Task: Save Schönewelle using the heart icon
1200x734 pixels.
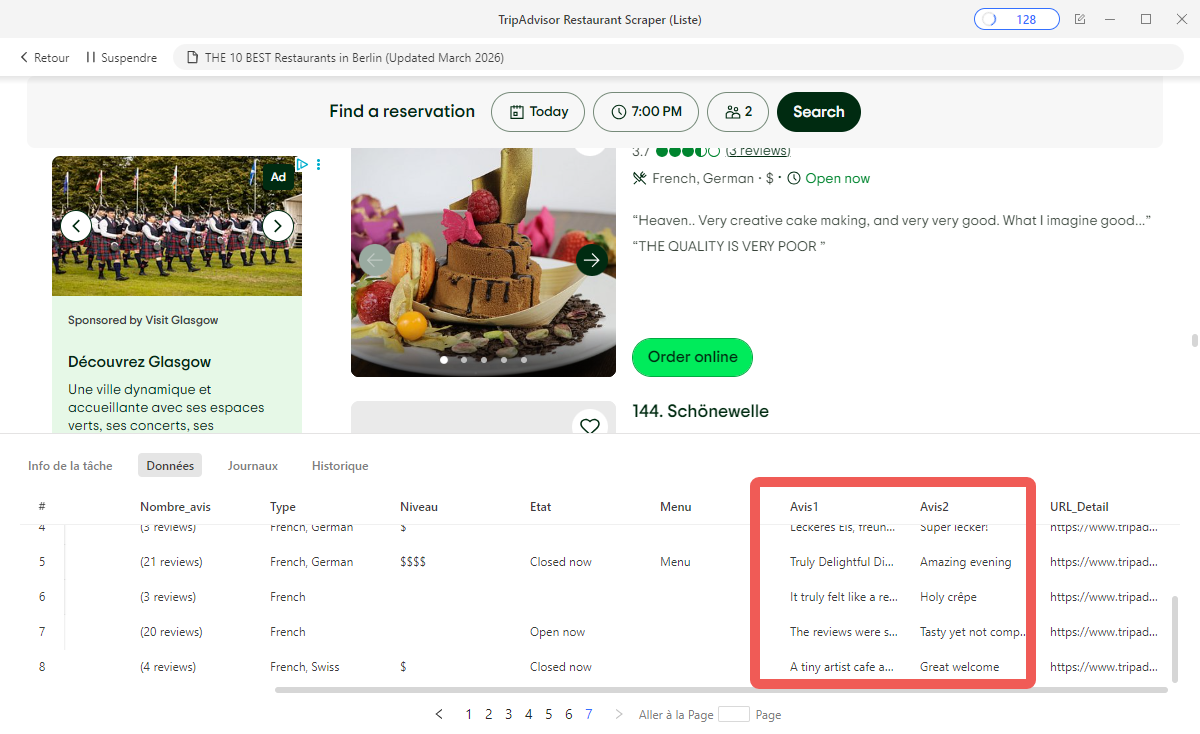Action: click(590, 425)
